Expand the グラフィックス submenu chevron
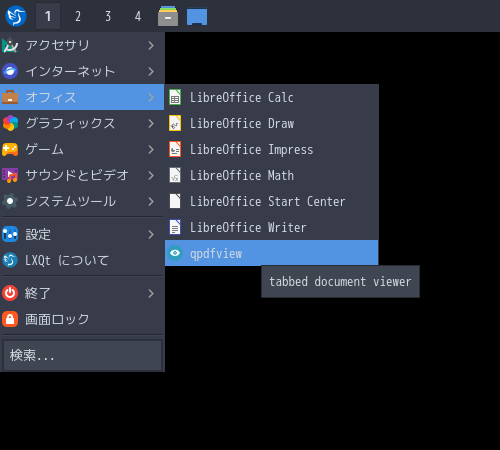The image size is (500, 450). coord(151,123)
